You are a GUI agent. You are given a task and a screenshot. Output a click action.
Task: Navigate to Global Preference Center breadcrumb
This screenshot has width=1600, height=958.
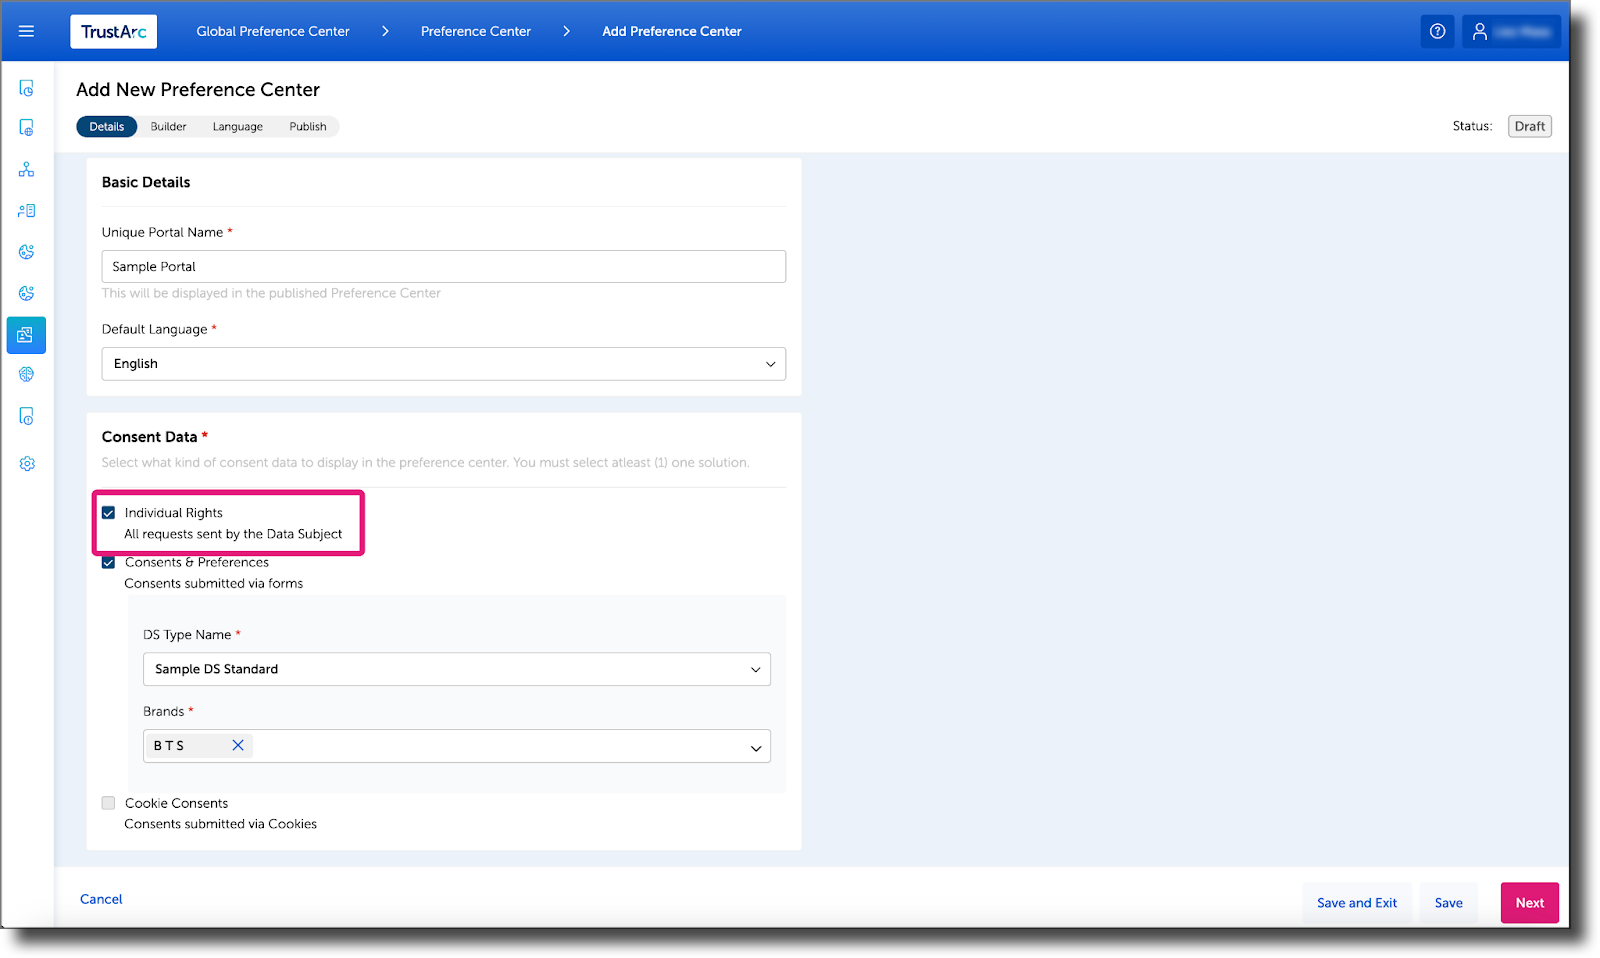click(272, 31)
